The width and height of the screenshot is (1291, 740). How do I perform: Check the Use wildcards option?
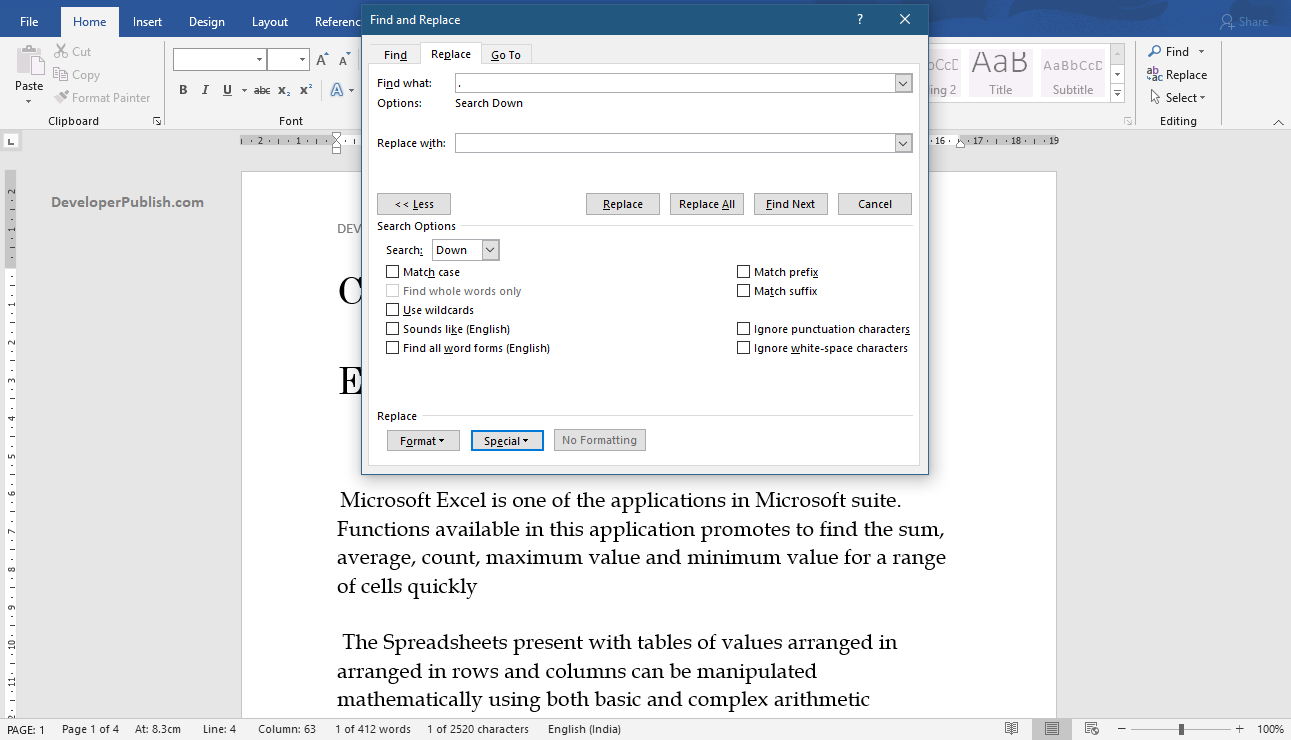pyautogui.click(x=392, y=309)
